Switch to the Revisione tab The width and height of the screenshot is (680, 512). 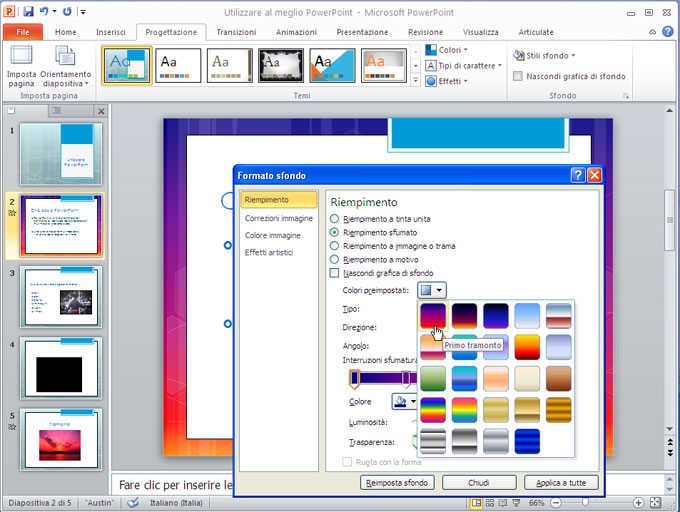coord(425,32)
